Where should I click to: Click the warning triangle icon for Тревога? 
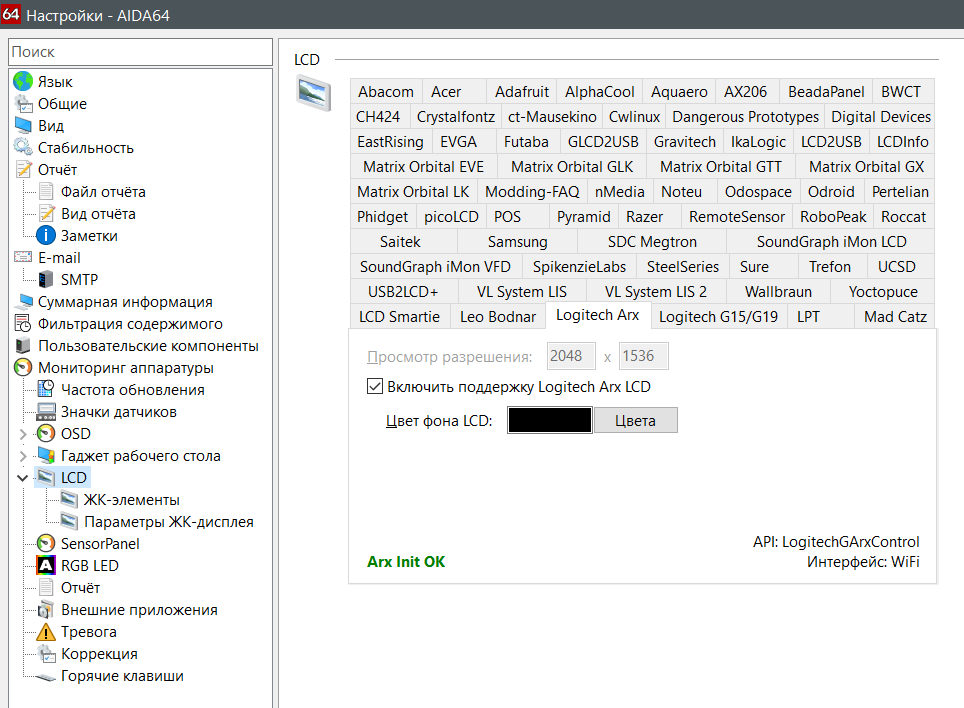(46, 632)
